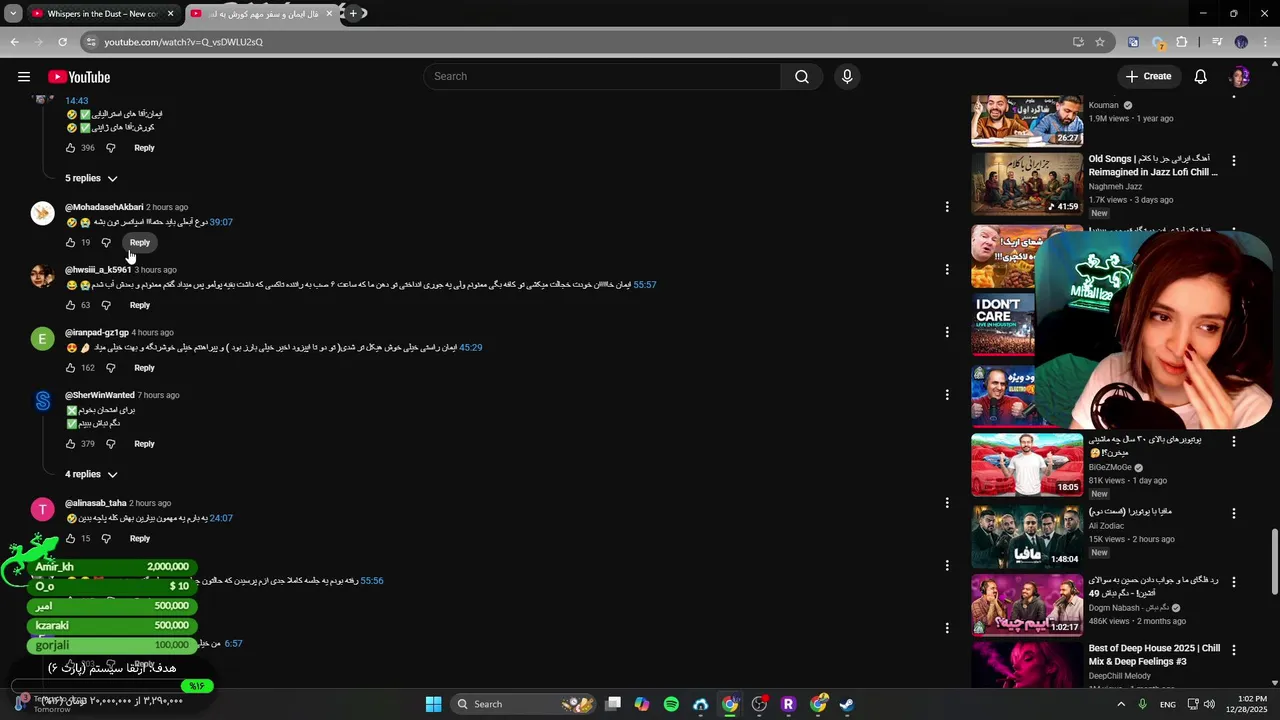Like the comment with 396 likes
1280x720 pixels.
(x=70, y=148)
